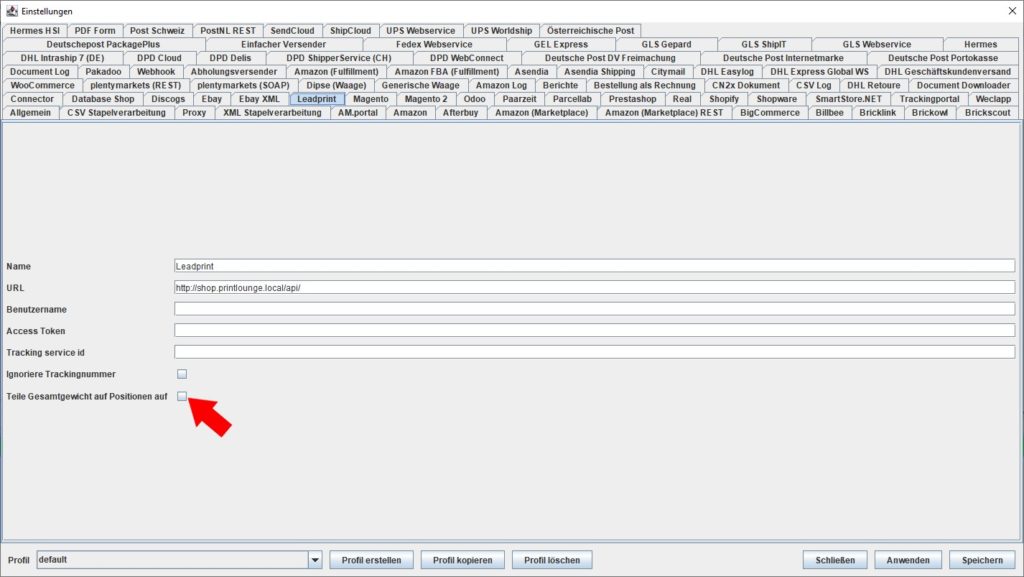This screenshot has height=577, width=1024.
Task: Open the DHL Easylog tab
Action: 727,71
